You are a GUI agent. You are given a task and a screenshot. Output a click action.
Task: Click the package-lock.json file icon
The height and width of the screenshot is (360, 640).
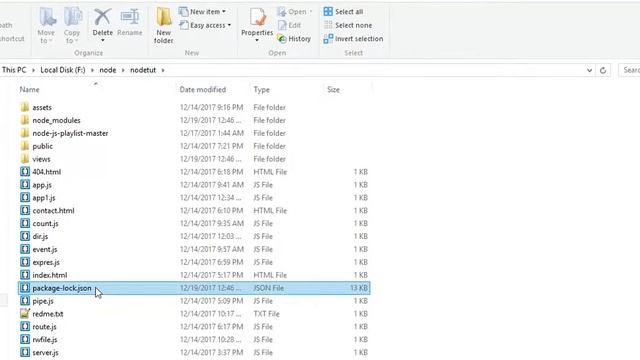tap(25, 288)
